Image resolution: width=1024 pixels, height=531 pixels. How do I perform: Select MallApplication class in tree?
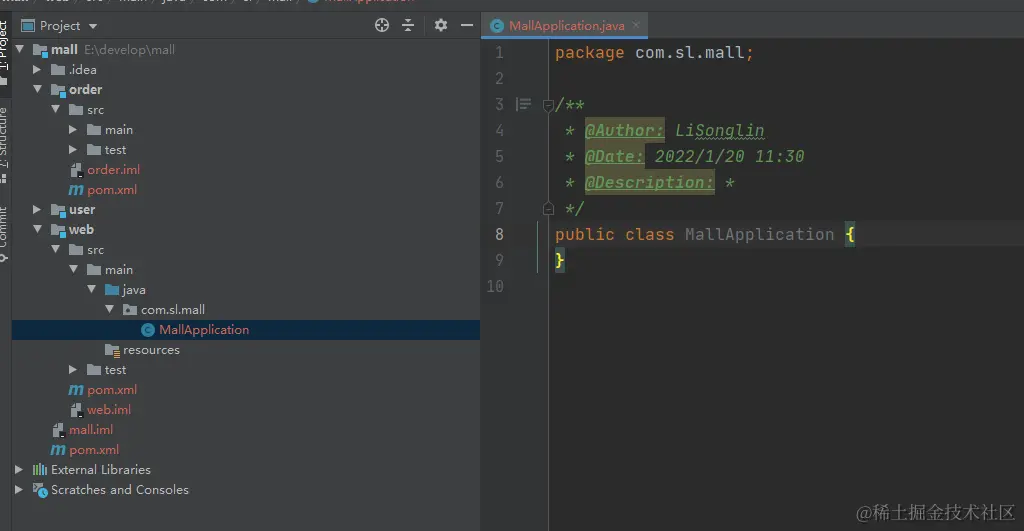(204, 330)
